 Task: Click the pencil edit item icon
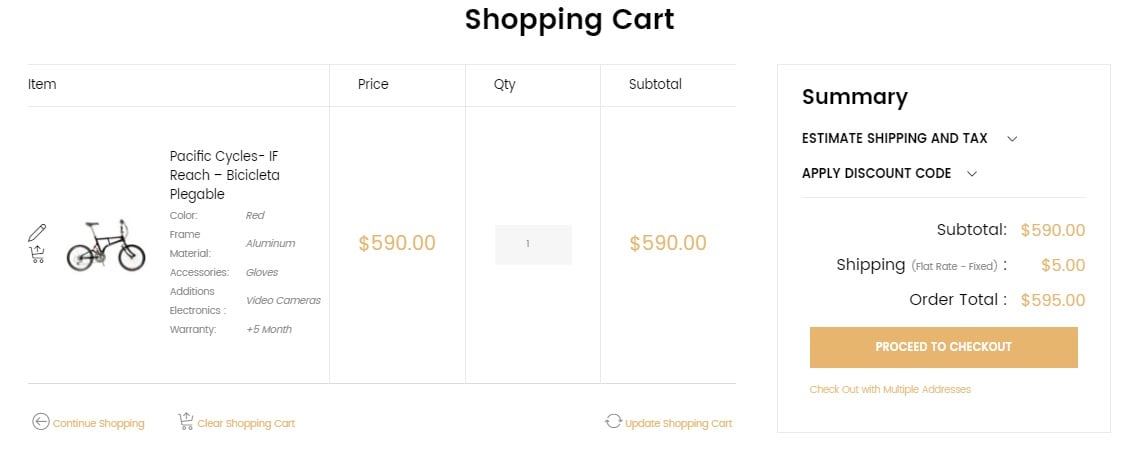tap(37, 232)
